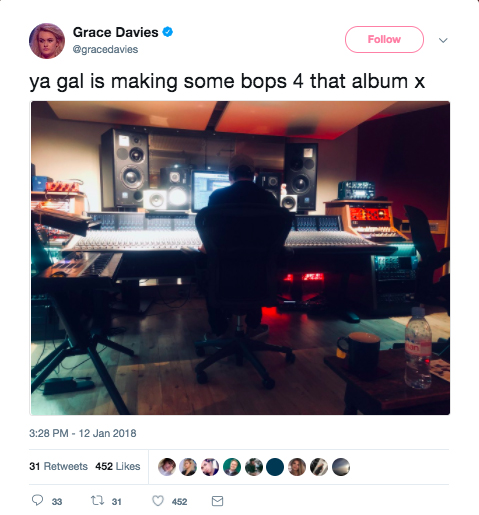Viewport: 479px width, 515px height.
Task: Open the Grace Davies display name link
Action: click(116, 32)
